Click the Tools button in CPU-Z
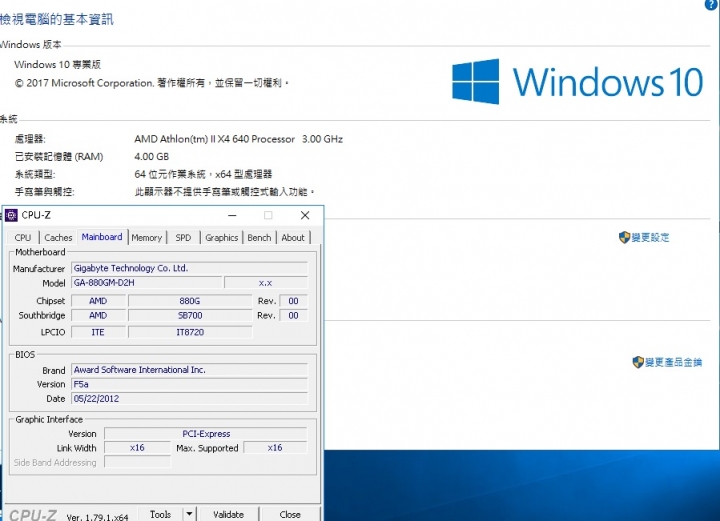Image resolution: width=720 pixels, height=521 pixels. [160, 514]
